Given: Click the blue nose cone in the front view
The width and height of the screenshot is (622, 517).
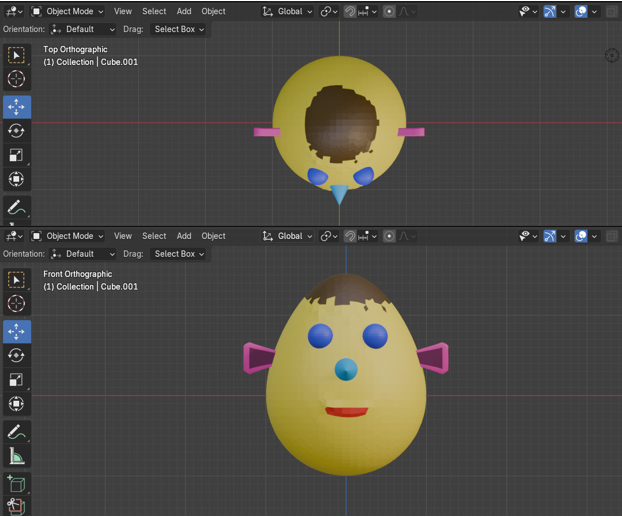Looking at the screenshot, I should 345,370.
